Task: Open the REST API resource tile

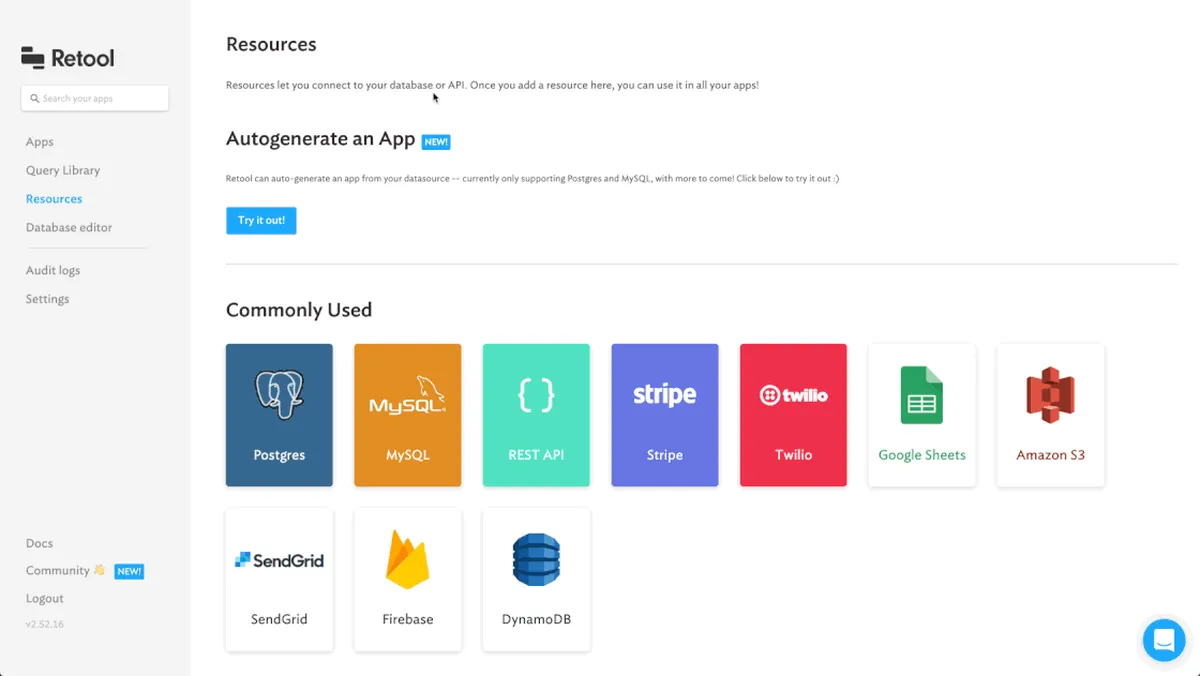Action: click(x=536, y=415)
